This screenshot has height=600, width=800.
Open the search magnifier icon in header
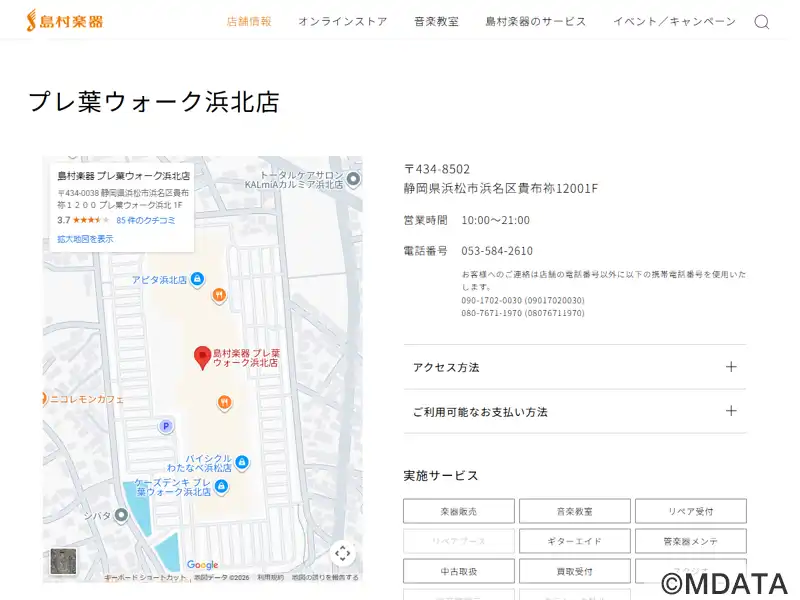[761, 22]
